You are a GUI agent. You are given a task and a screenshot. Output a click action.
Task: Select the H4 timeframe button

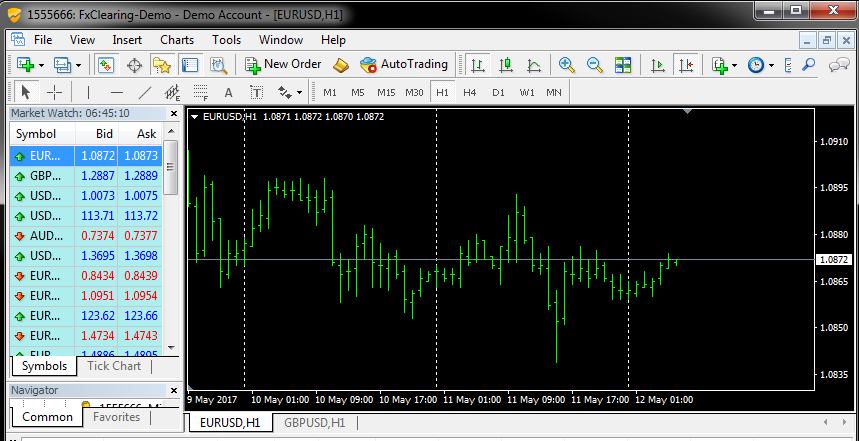point(469,93)
